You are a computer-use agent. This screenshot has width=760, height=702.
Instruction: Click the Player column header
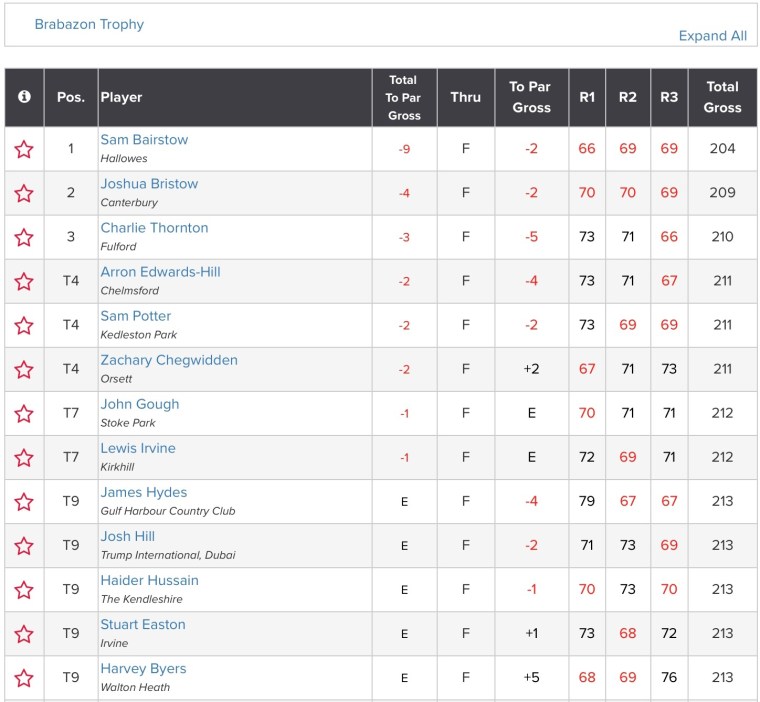[x=121, y=97]
